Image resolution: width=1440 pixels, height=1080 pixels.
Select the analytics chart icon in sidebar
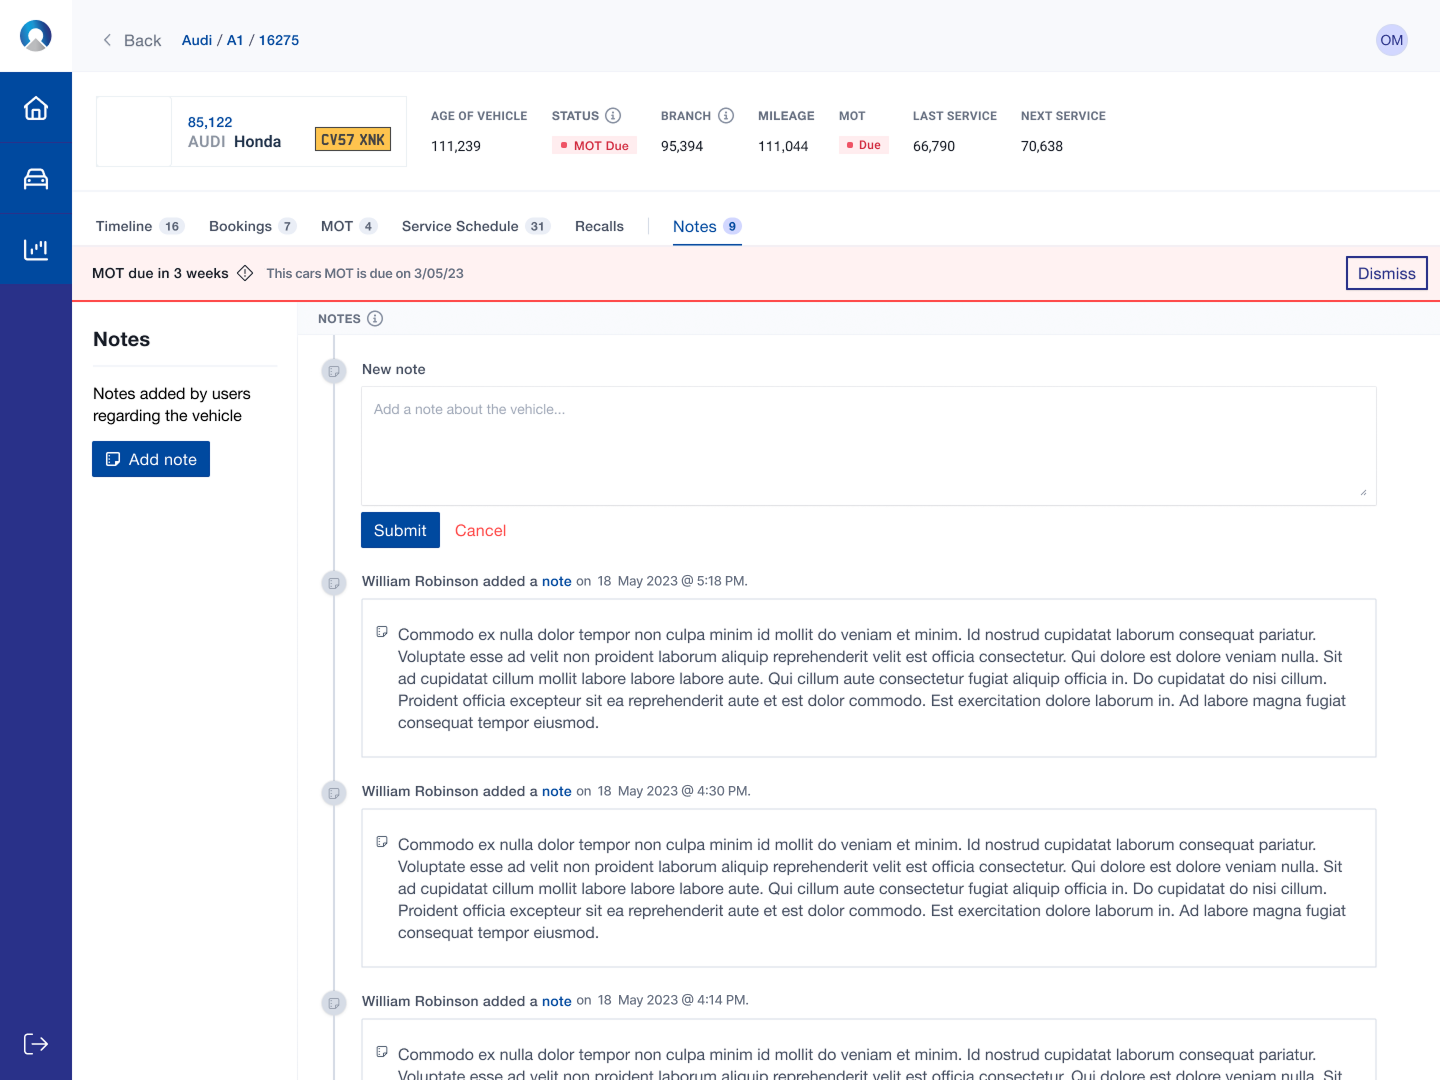tap(36, 250)
